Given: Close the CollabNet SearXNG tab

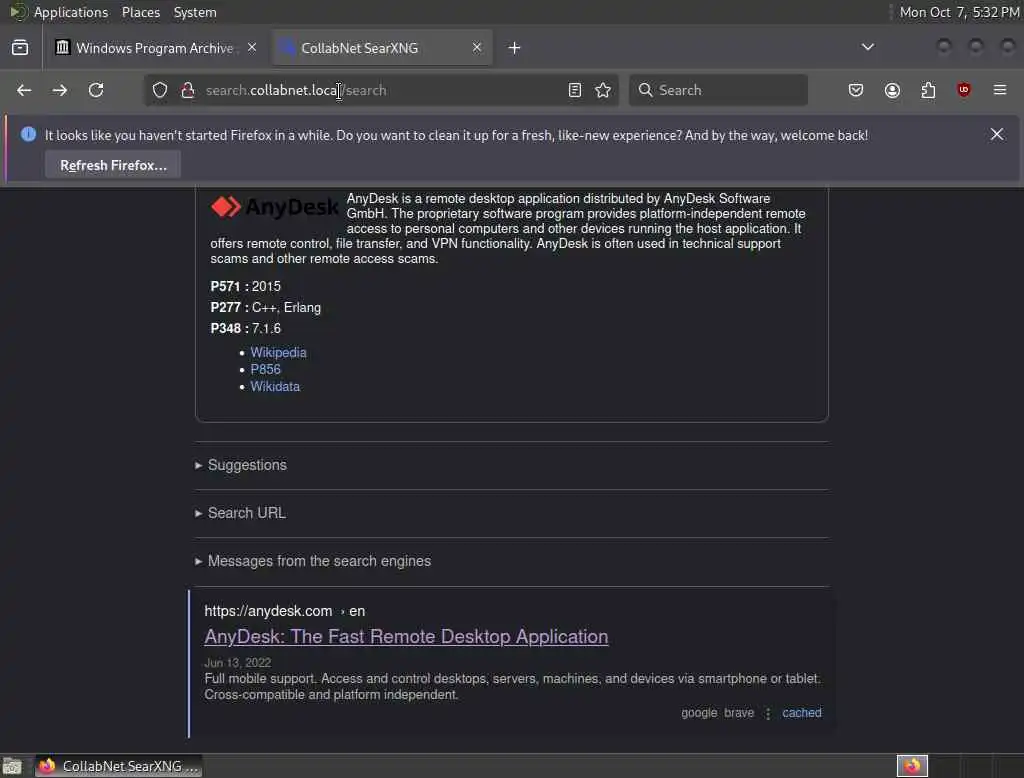Looking at the screenshot, I should click(477, 48).
